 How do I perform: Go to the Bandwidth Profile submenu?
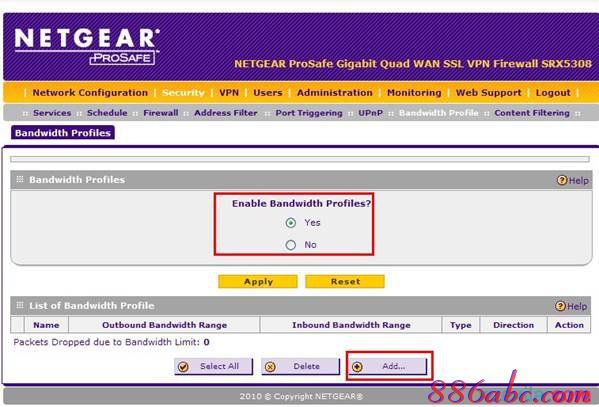439,113
